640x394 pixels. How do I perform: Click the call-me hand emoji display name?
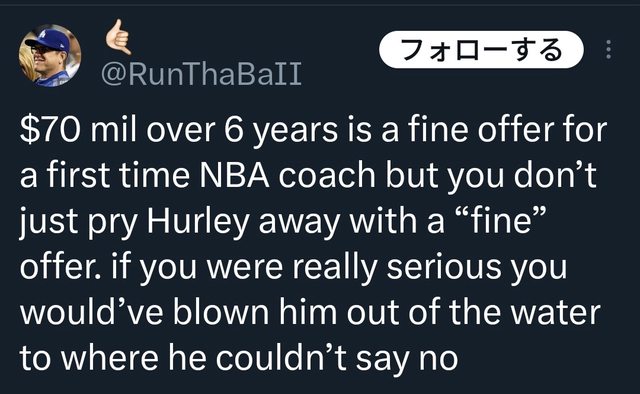[118, 37]
